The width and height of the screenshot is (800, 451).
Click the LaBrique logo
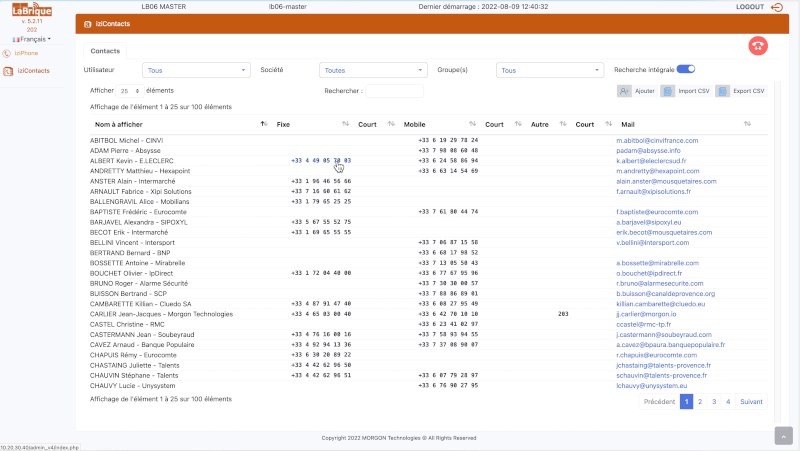tap(32, 10)
